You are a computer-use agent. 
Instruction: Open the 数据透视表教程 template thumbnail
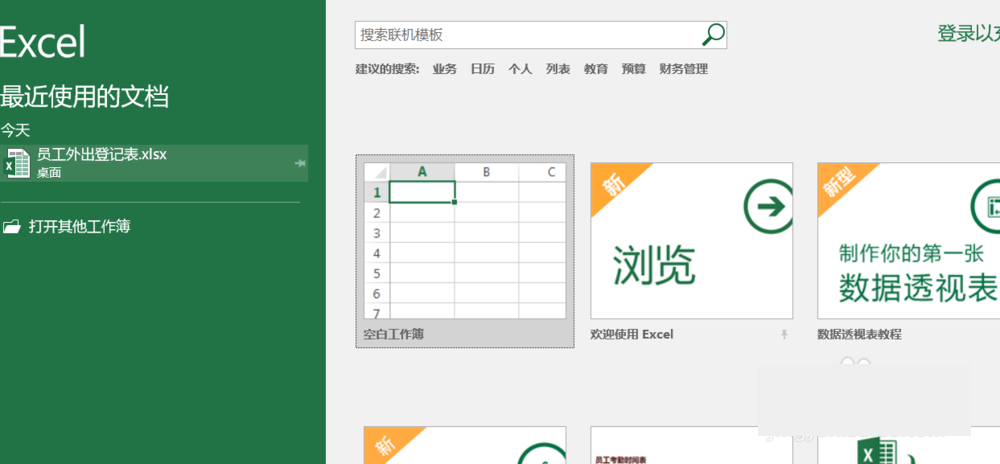(x=909, y=240)
